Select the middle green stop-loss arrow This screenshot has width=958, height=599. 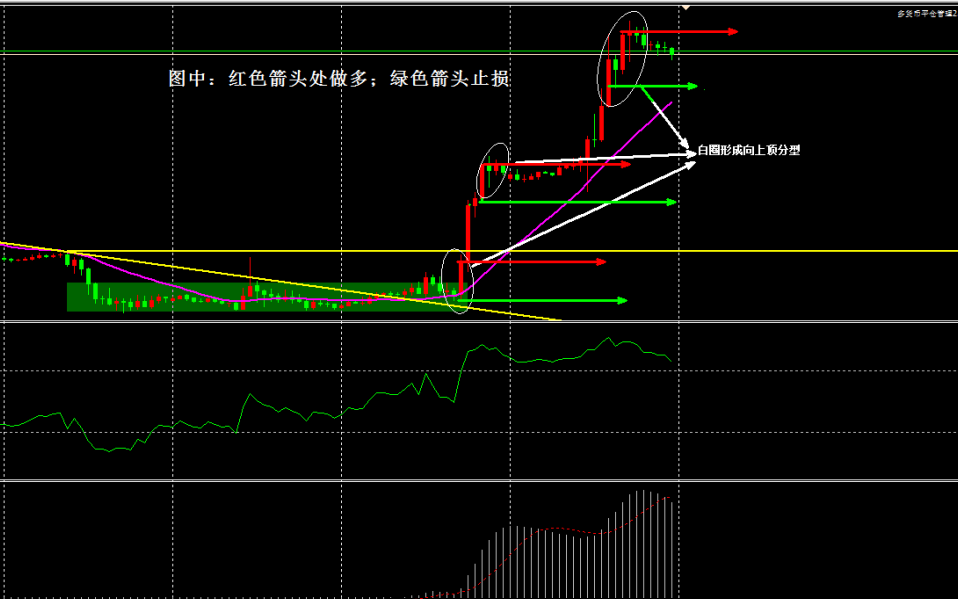(580, 202)
